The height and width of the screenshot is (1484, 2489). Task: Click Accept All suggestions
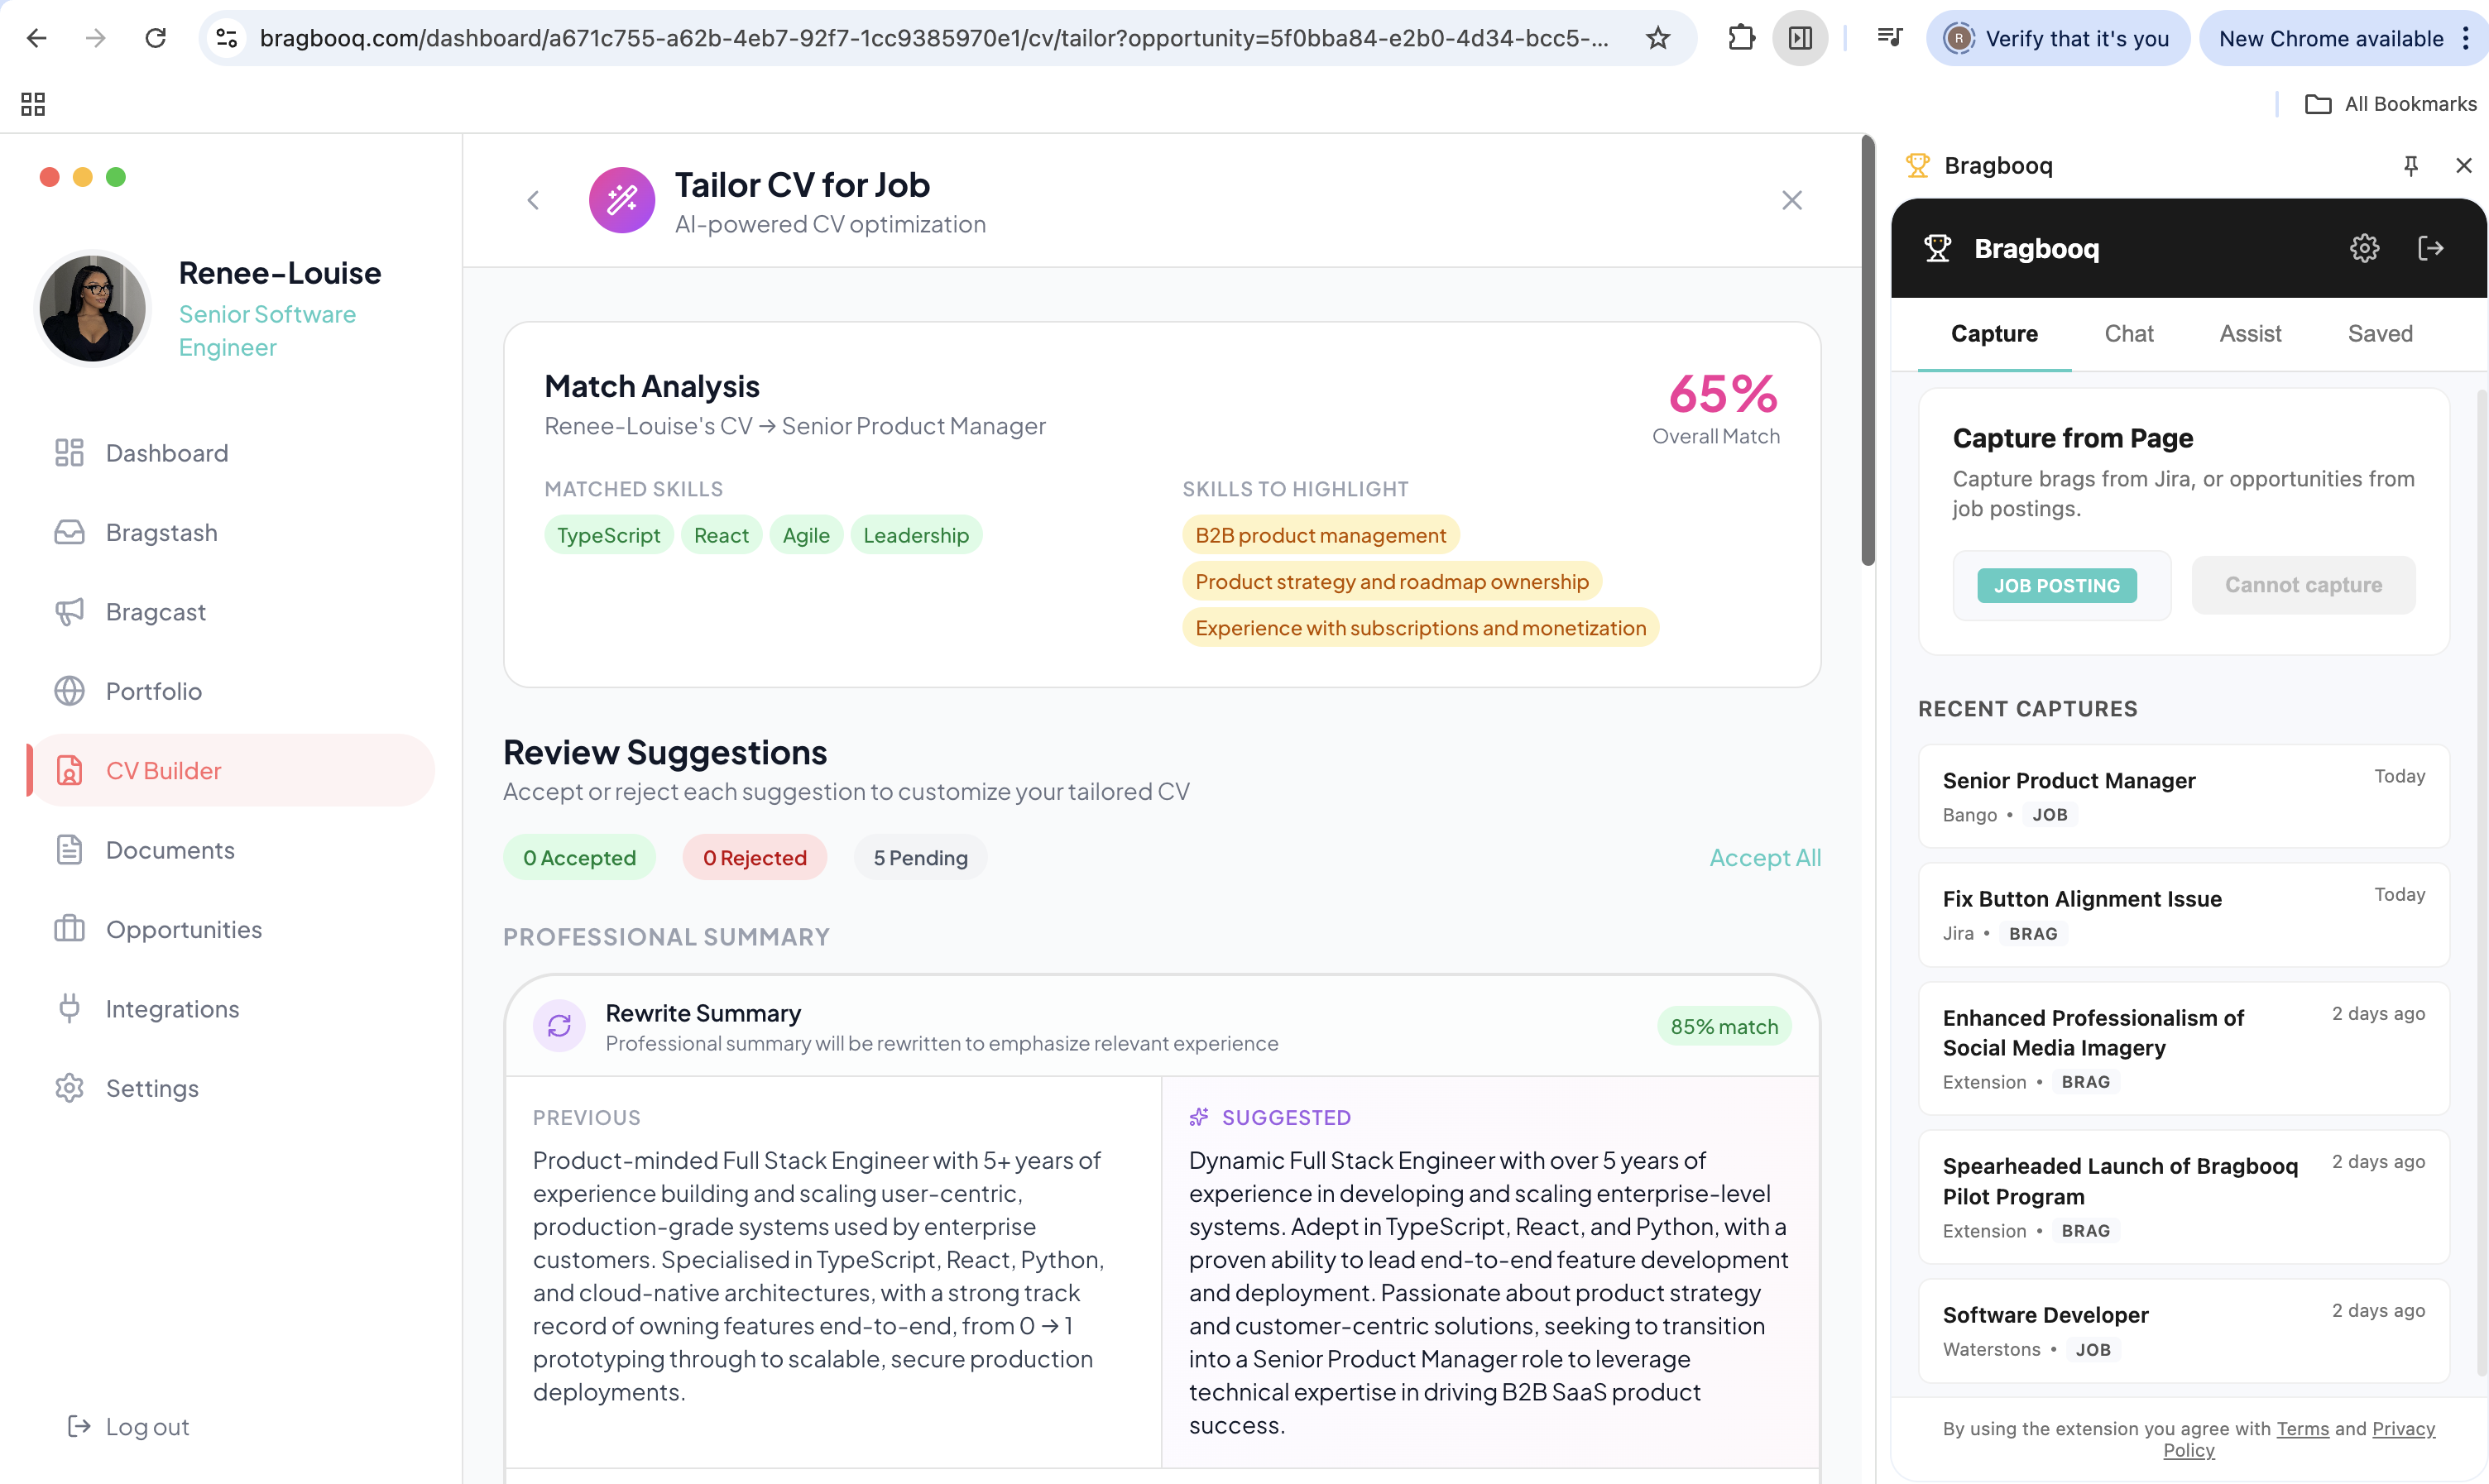[1764, 858]
